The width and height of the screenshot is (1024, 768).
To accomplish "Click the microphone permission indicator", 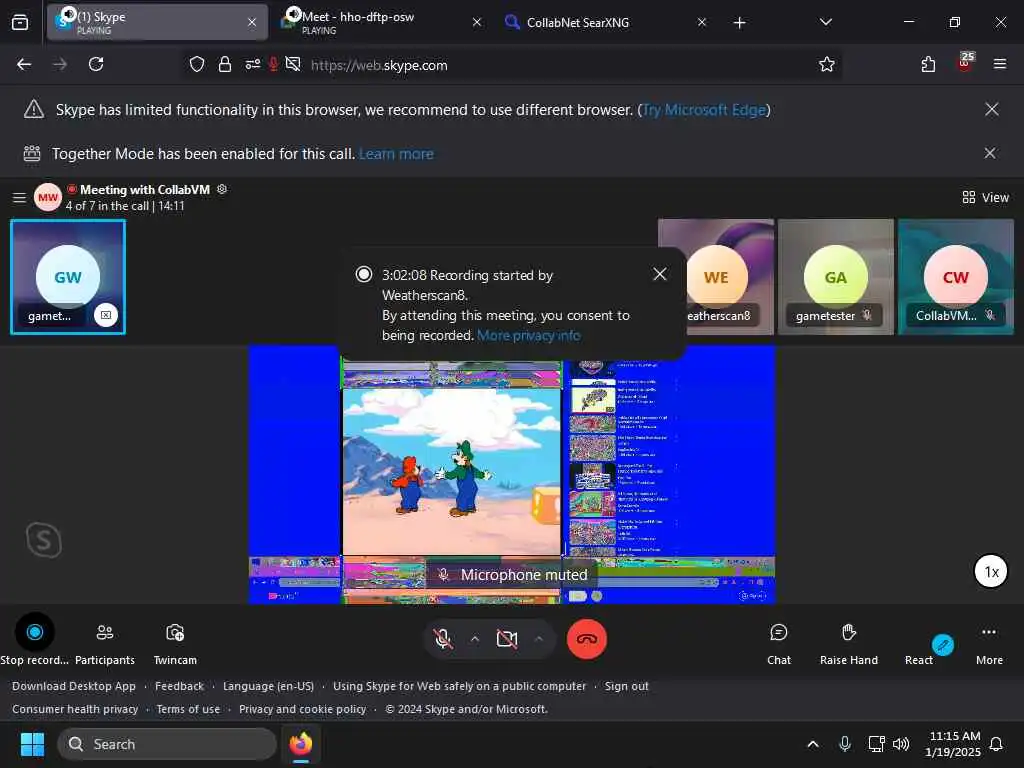I will point(273,64).
